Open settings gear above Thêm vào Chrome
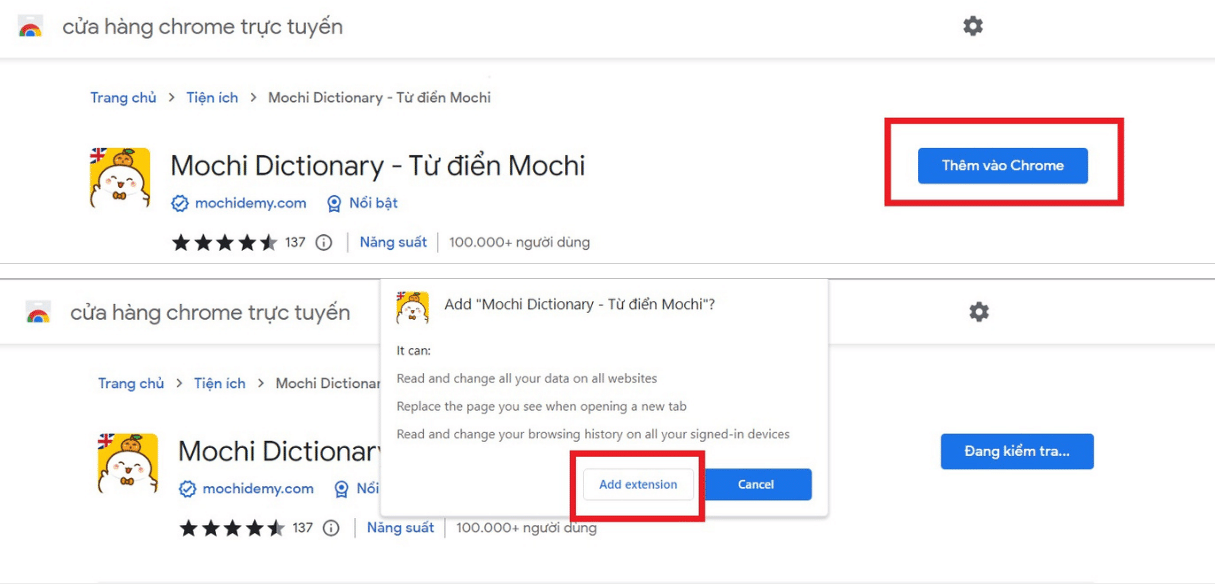This screenshot has width=1215, height=585. point(973,26)
